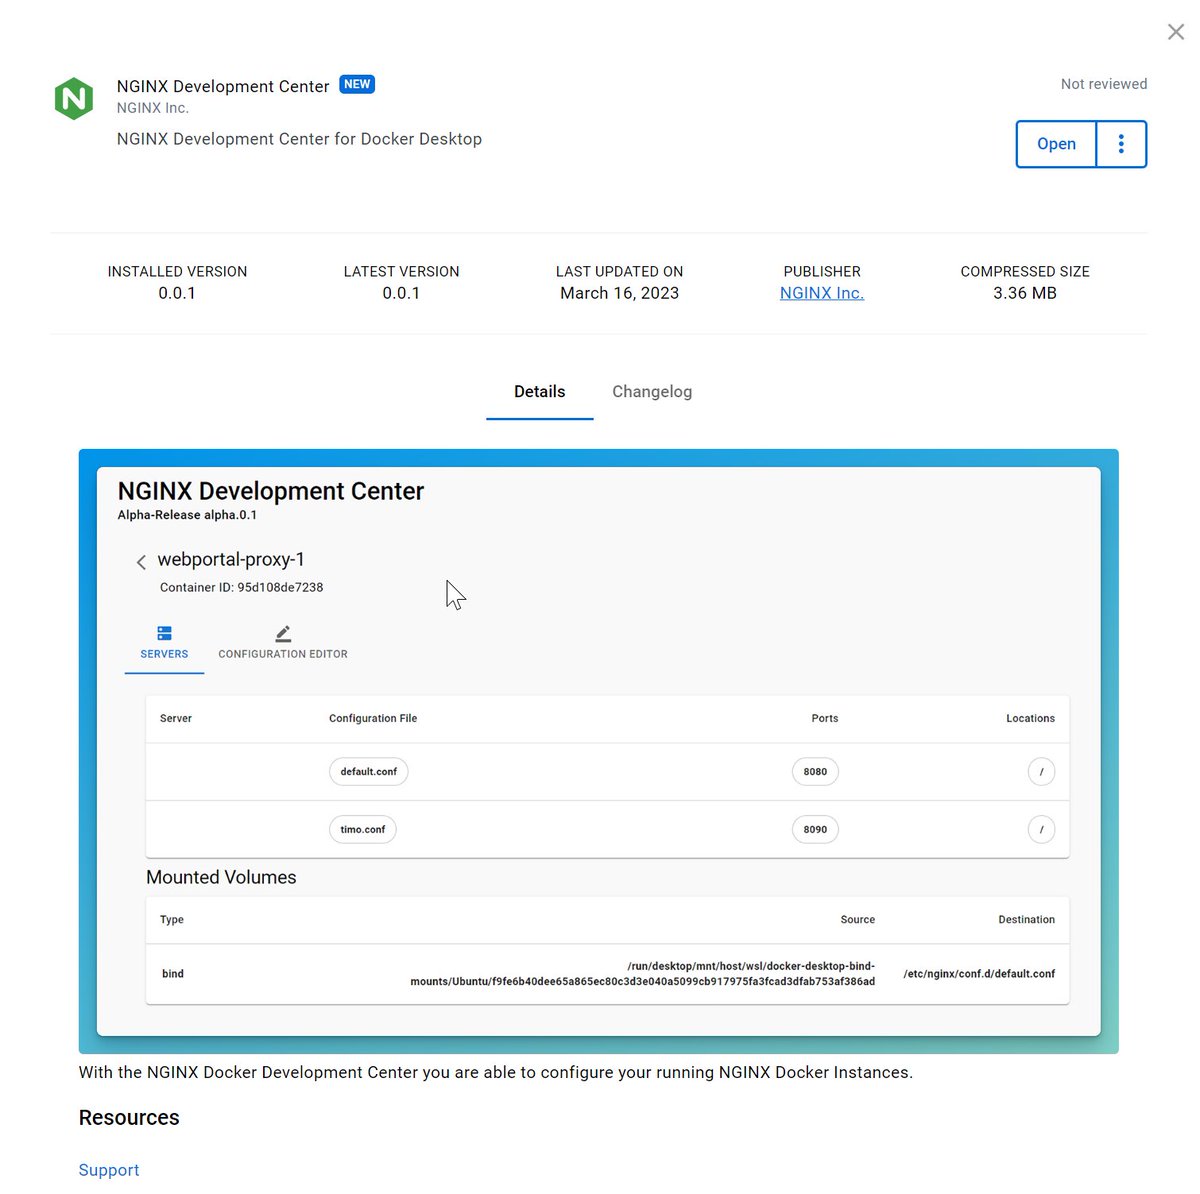Click the Support link under Resources
The width and height of the screenshot is (1200, 1194).
[x=108, y=1169]
